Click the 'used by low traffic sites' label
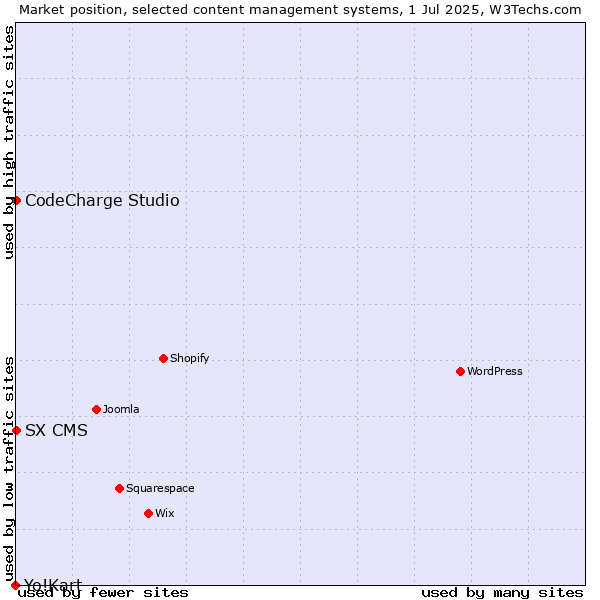The height and width of the screenshot is (600, 600). tap(8, 470)
